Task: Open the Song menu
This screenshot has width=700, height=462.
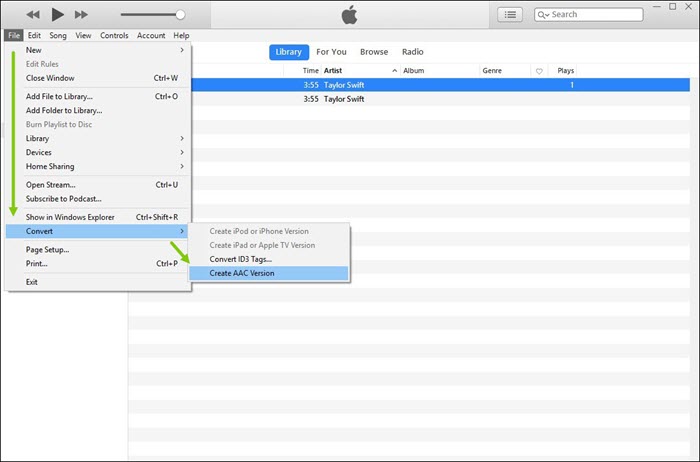Action: coord(58,35)
